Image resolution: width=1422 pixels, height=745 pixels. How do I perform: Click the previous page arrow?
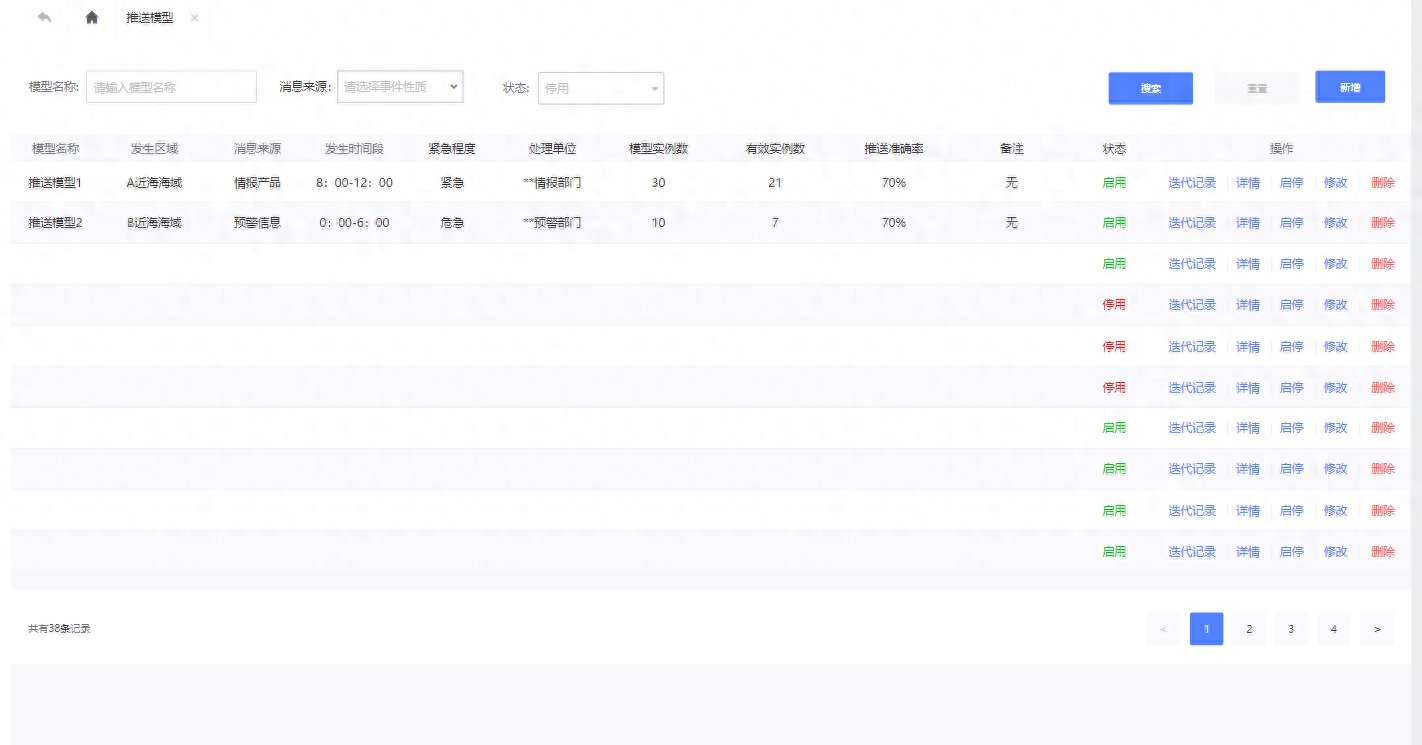(x=1163, y=629)
